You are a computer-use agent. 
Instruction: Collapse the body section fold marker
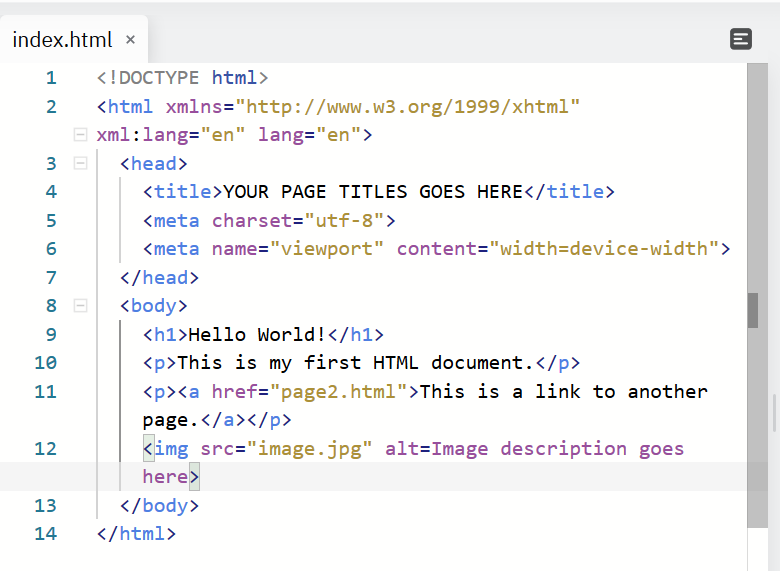tap(79, 306)
